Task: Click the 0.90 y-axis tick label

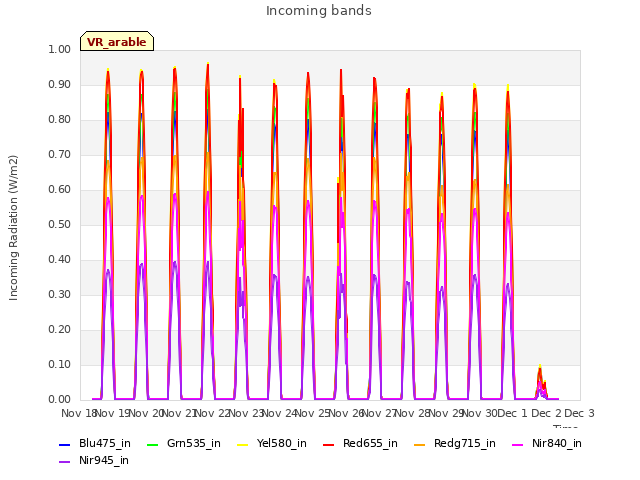Action: [x=60, y=84]
